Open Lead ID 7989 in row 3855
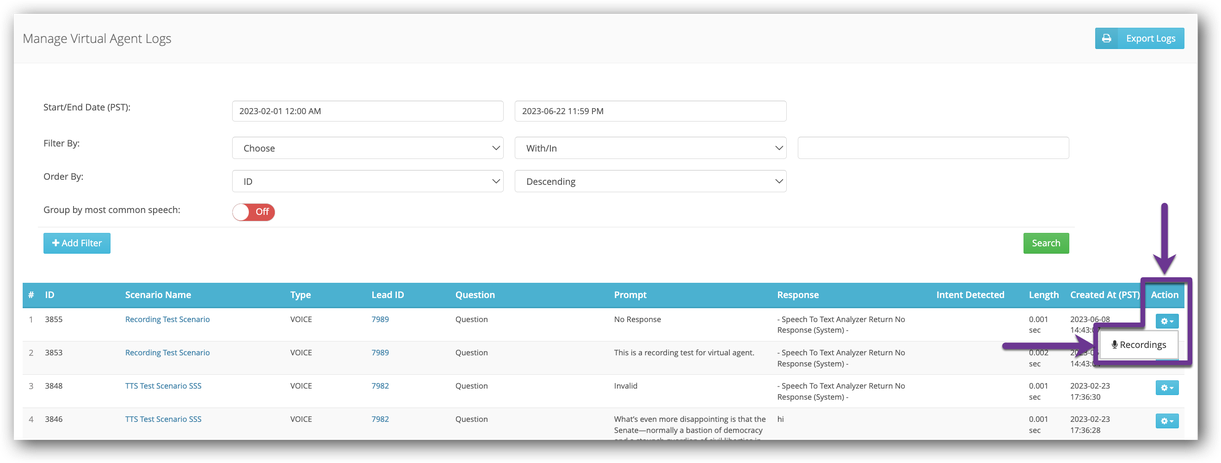Viewport: 1221px width, 463px height. (380, 320)
